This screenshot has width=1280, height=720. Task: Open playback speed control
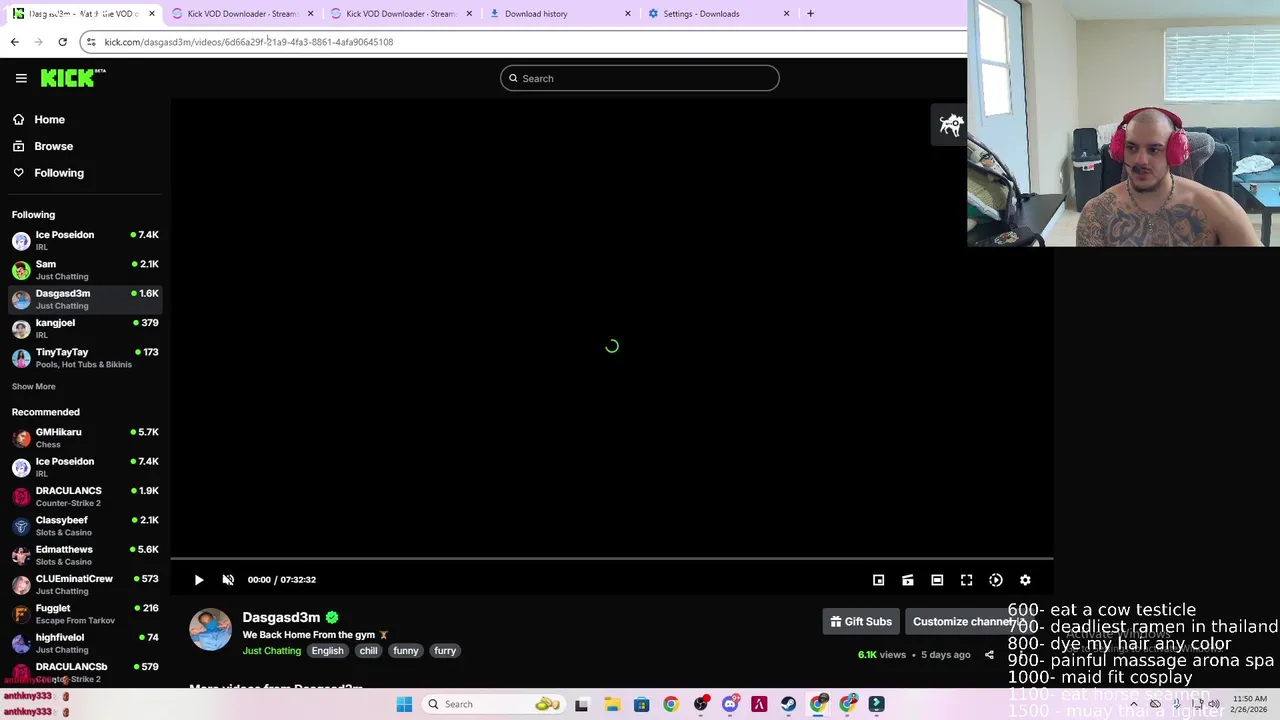996,580
